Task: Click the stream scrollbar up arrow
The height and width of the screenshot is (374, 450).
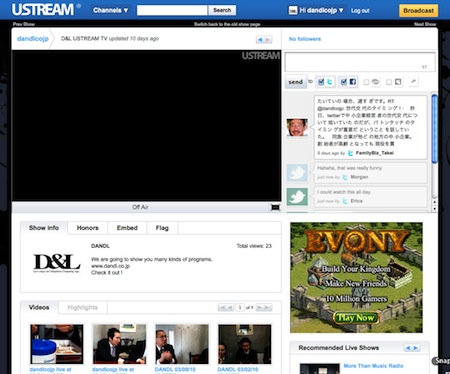Action: 434,202
